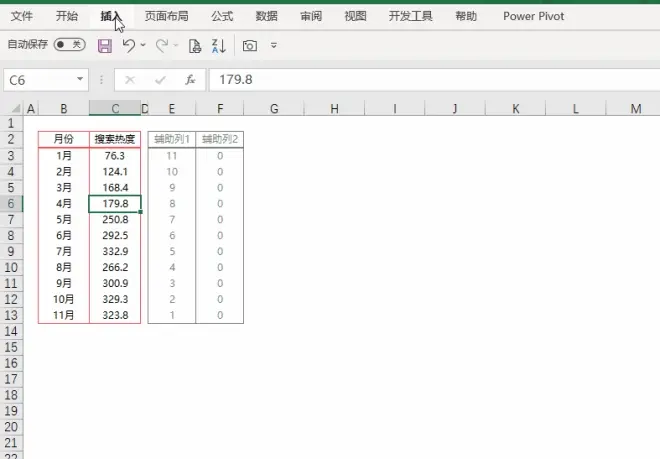
Task: Select column G header
Action: point(274,109)
